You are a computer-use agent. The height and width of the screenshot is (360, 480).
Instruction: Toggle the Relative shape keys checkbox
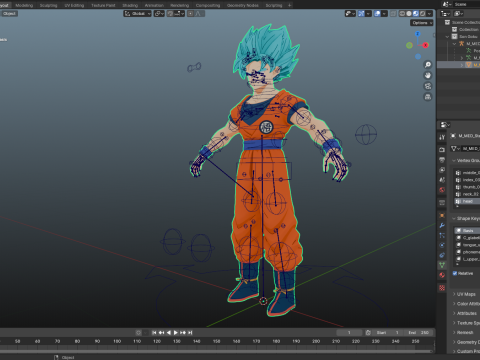pyautogui.click(x=455, y=273)
